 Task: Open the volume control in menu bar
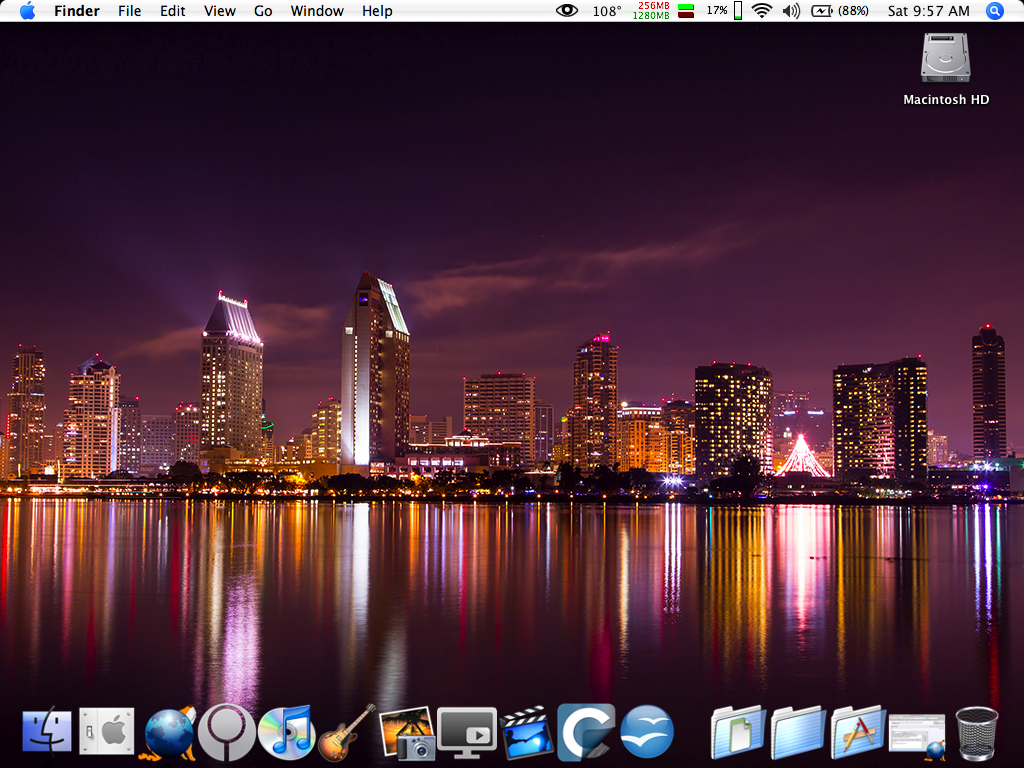click(791, 11)
